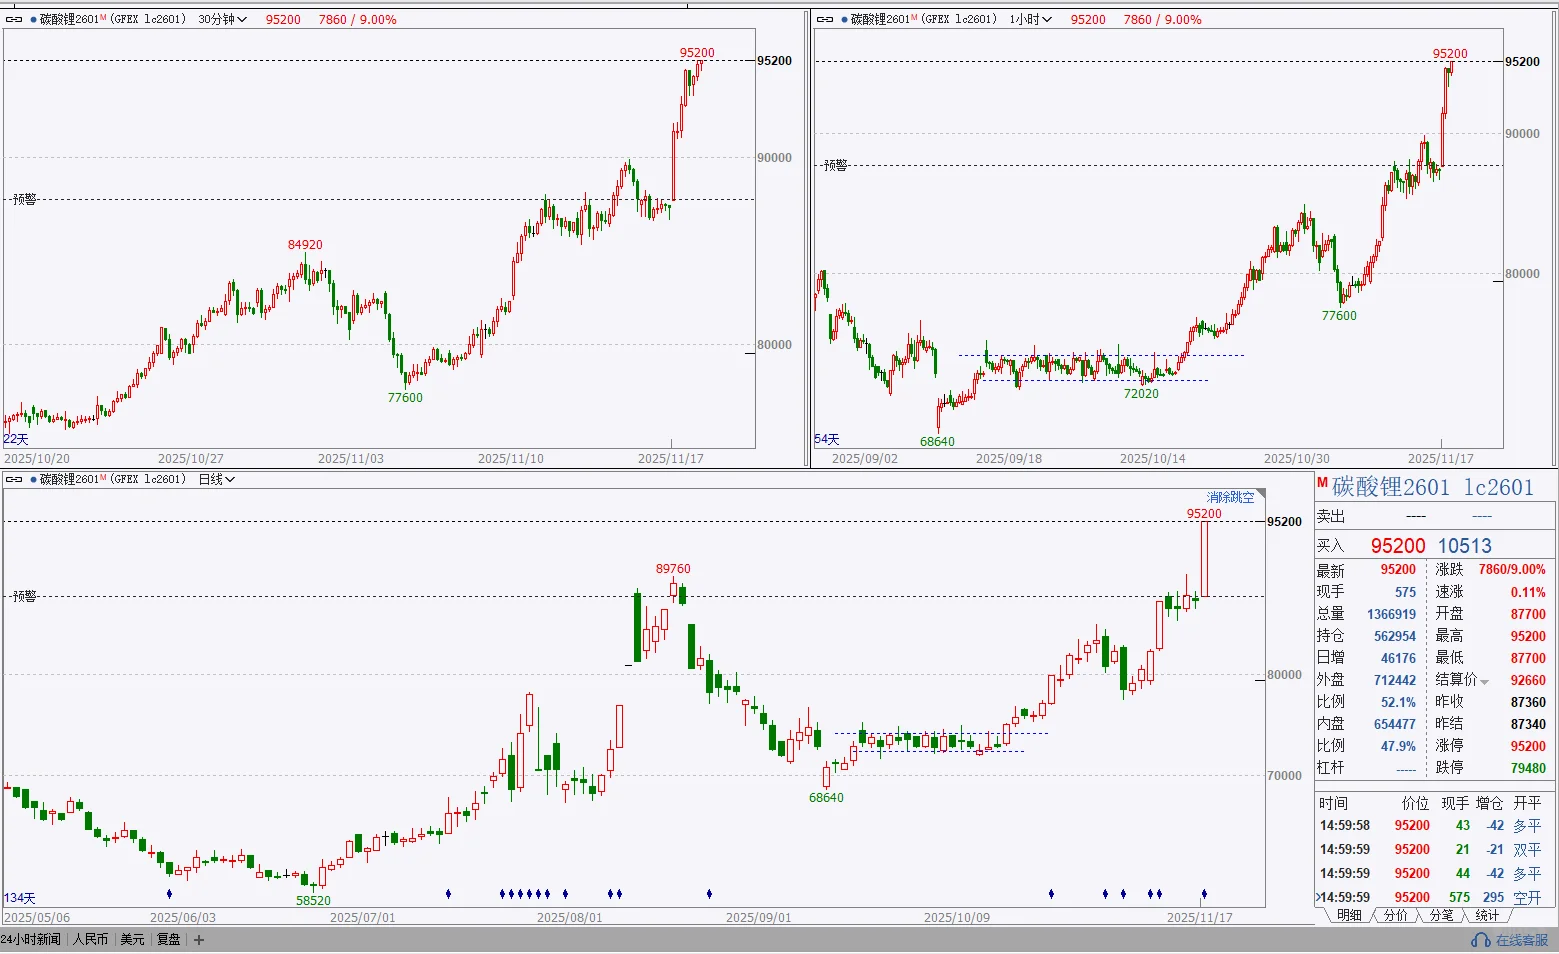Click the 预警 alert line label on the 1-hour chart
The height and width of the screenshot is (954, 1559).
[836, 165]
